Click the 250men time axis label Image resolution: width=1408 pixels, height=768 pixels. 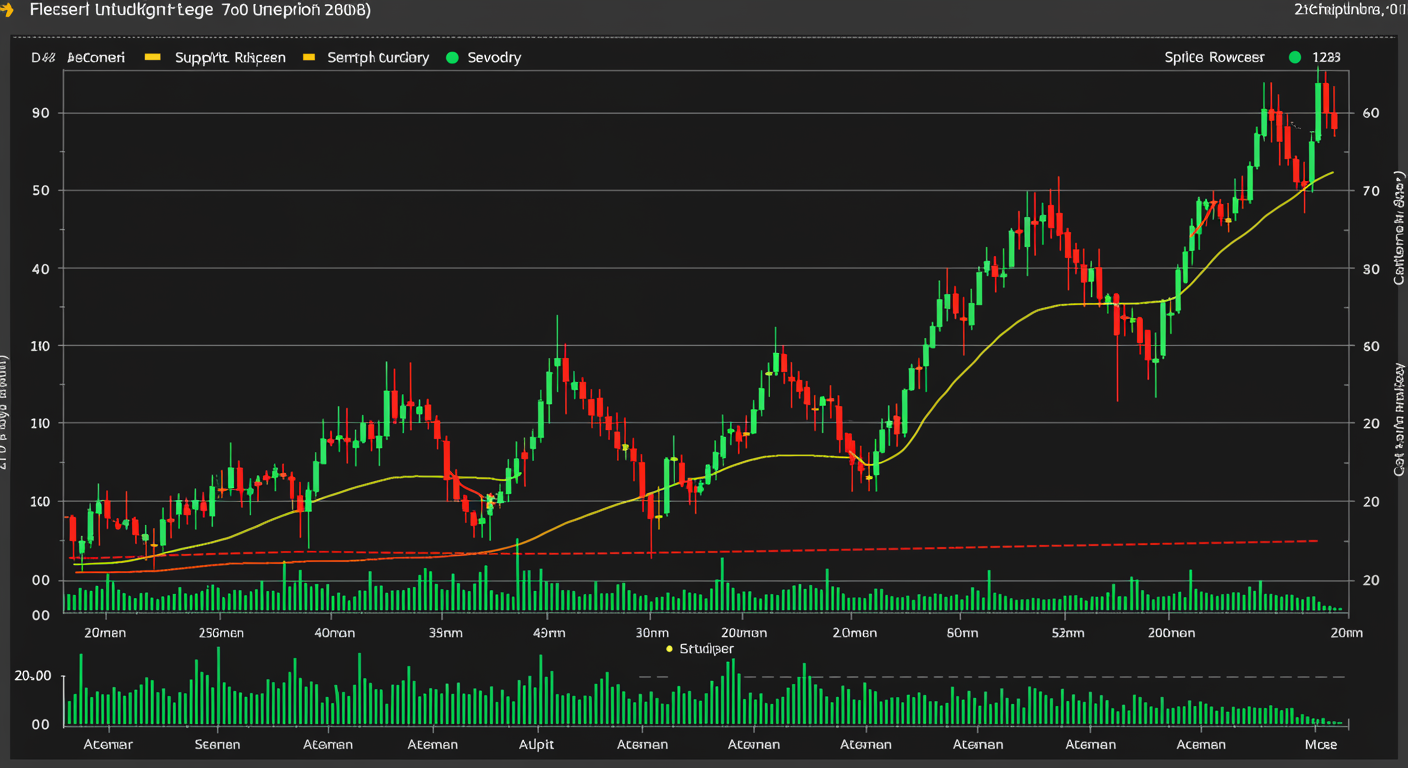221,633
